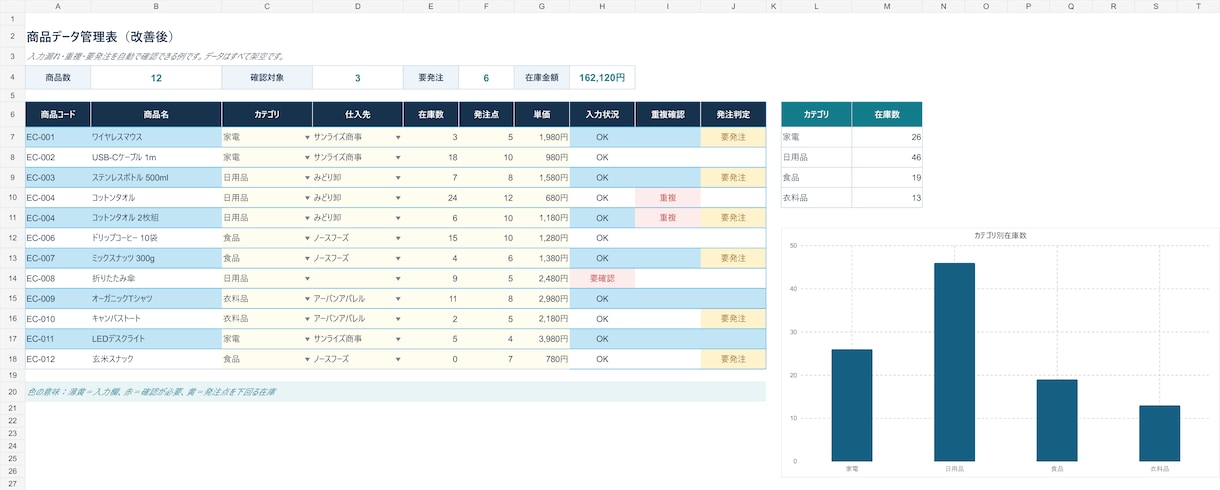Open category dropdown for ミックスナッツ 300g row
The image size is (1220, 490).
click(307, 258)
